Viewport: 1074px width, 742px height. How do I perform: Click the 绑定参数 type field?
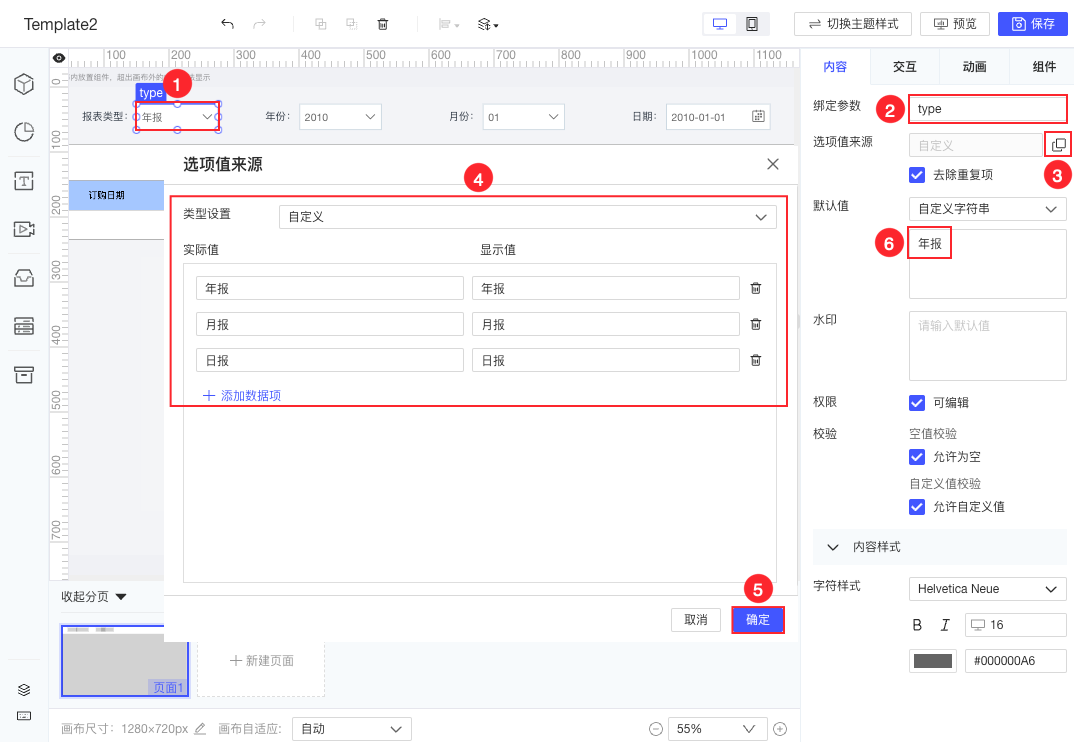(988, 109)
